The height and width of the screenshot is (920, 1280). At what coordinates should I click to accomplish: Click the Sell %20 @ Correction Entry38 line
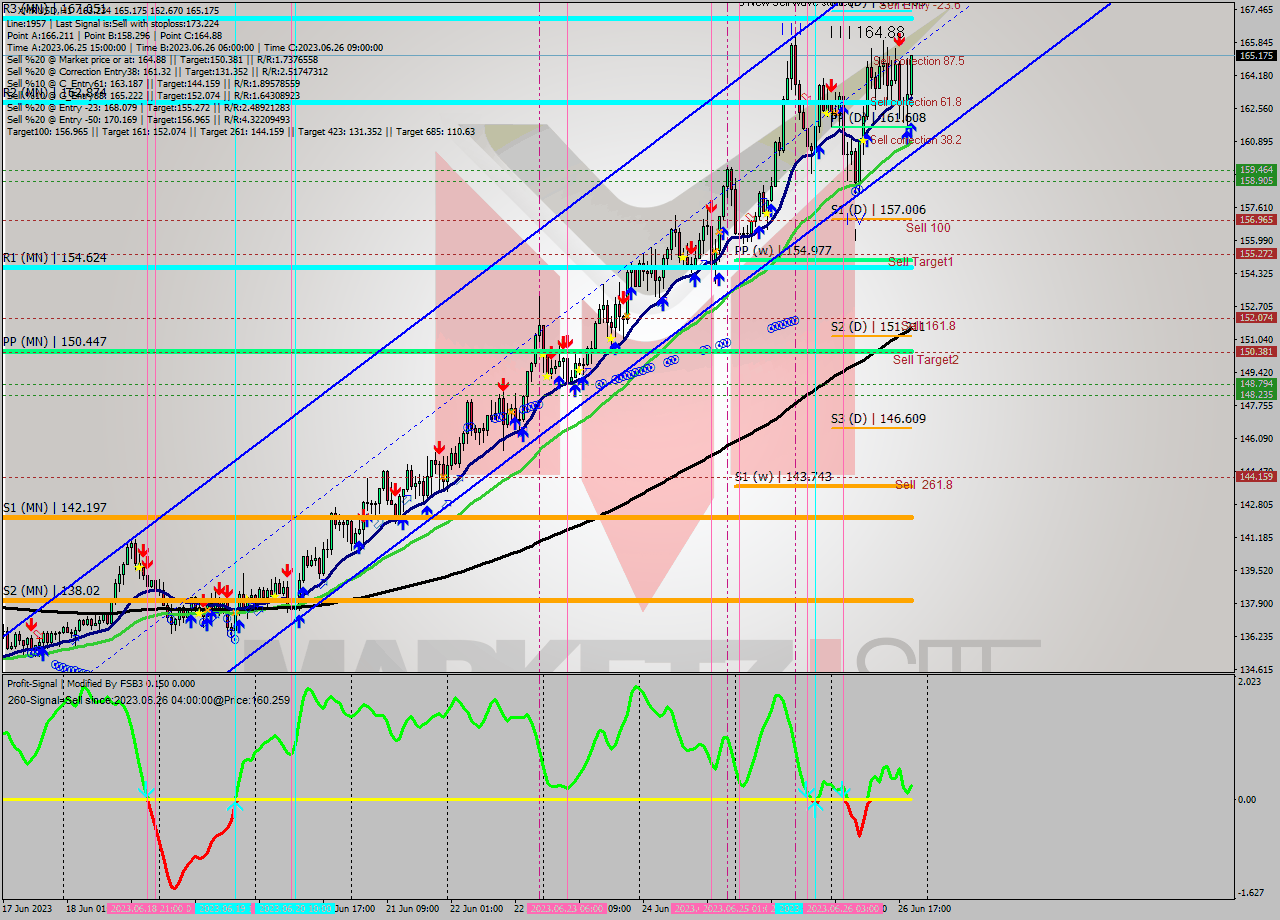[x=167, y=71]
